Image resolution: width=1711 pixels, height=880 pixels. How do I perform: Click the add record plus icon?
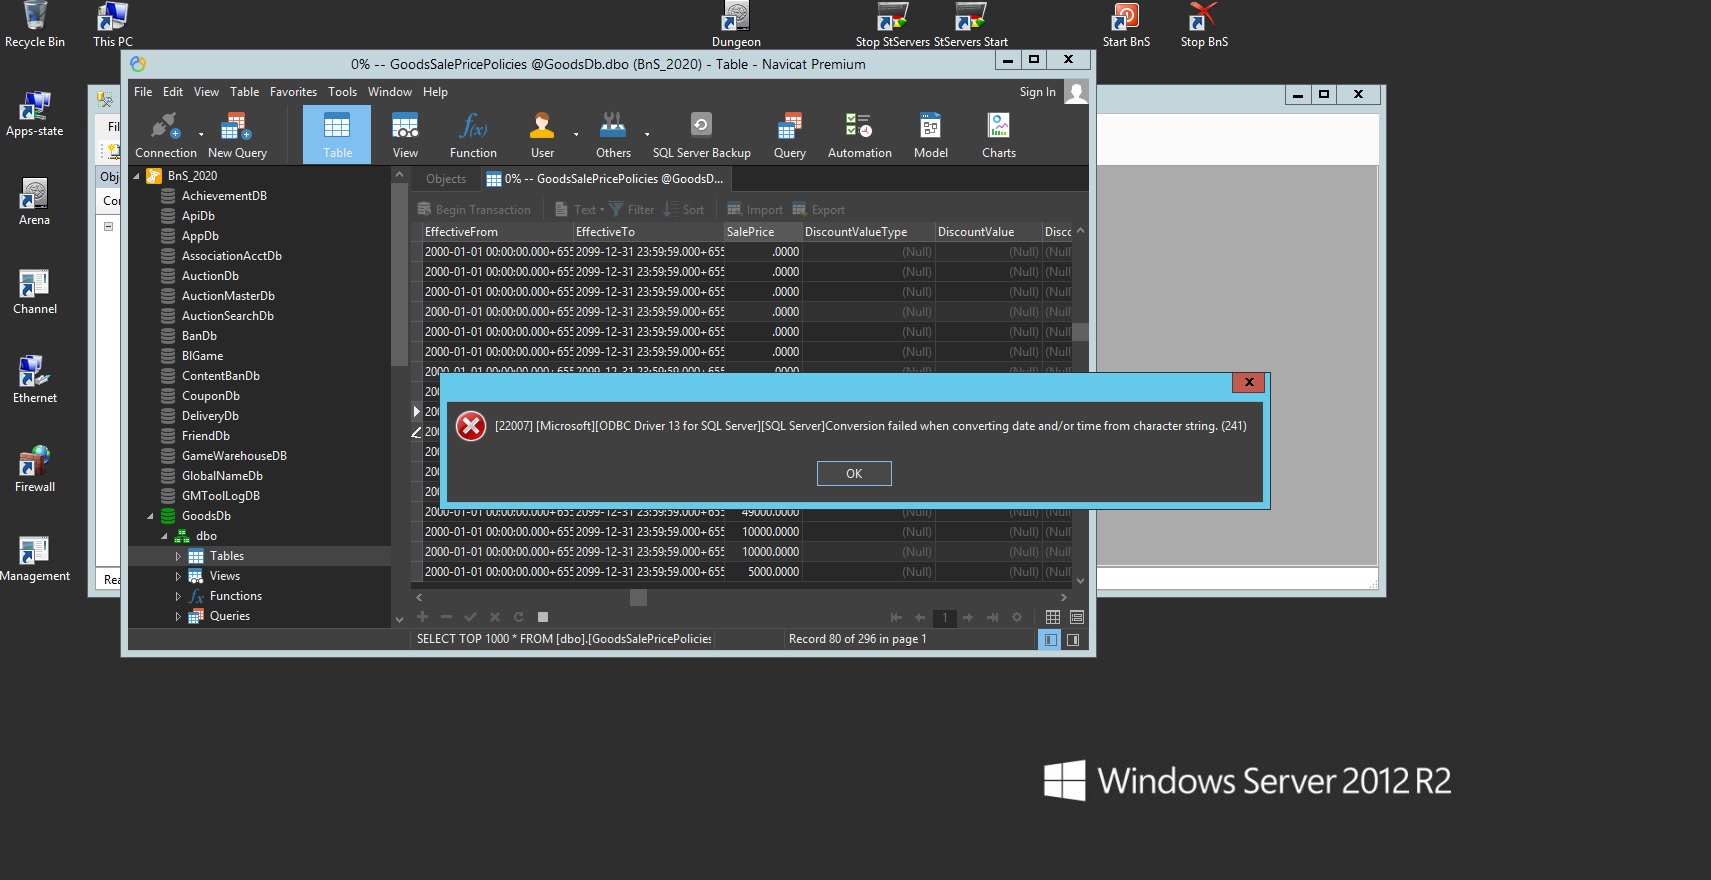coord(422,617)
